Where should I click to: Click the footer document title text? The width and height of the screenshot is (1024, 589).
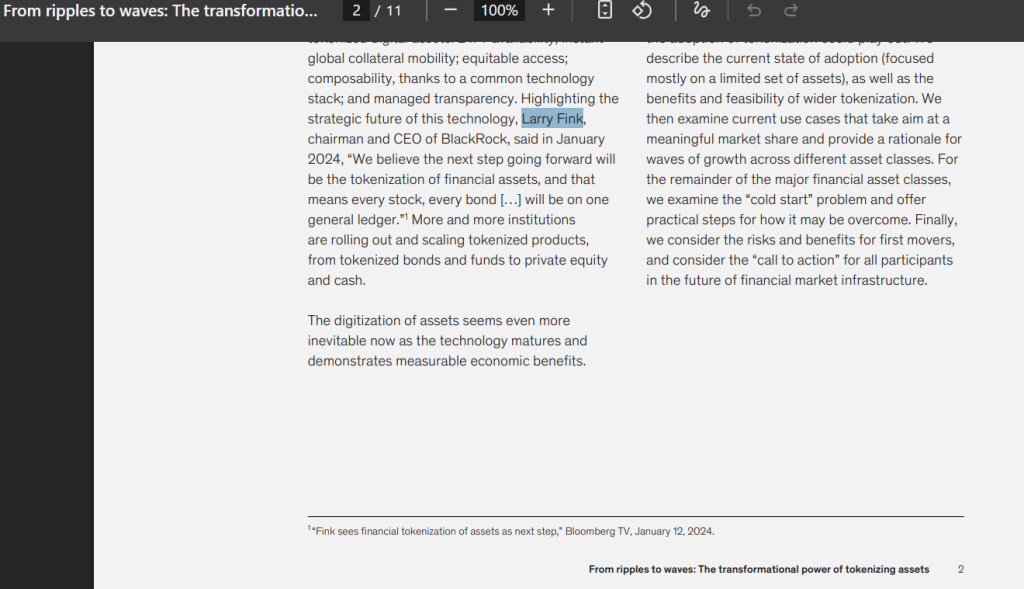pos(758,569)
